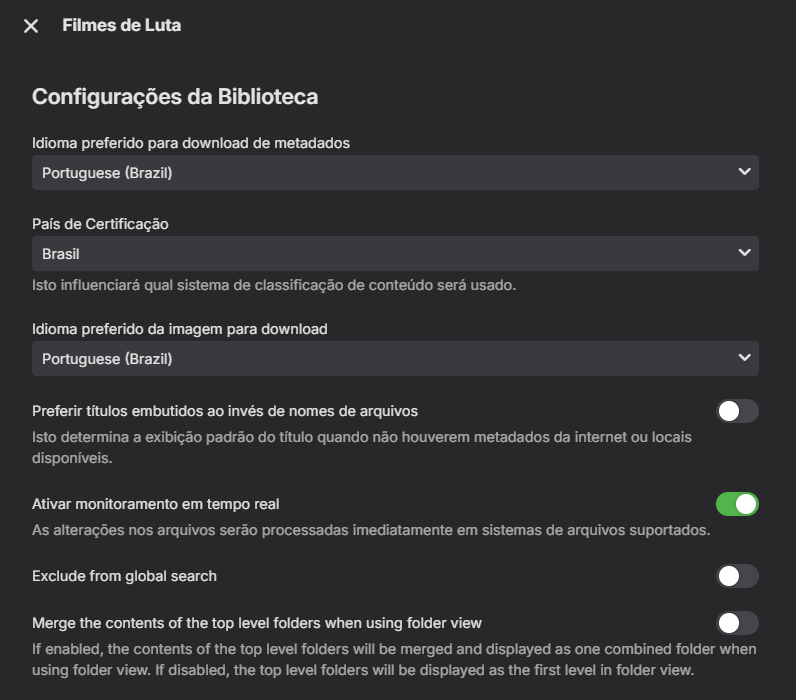Enable merging top level folders toggle
The width and height of the screenshot is (796, 700).
pyautogui.click(x=738, y=623)
